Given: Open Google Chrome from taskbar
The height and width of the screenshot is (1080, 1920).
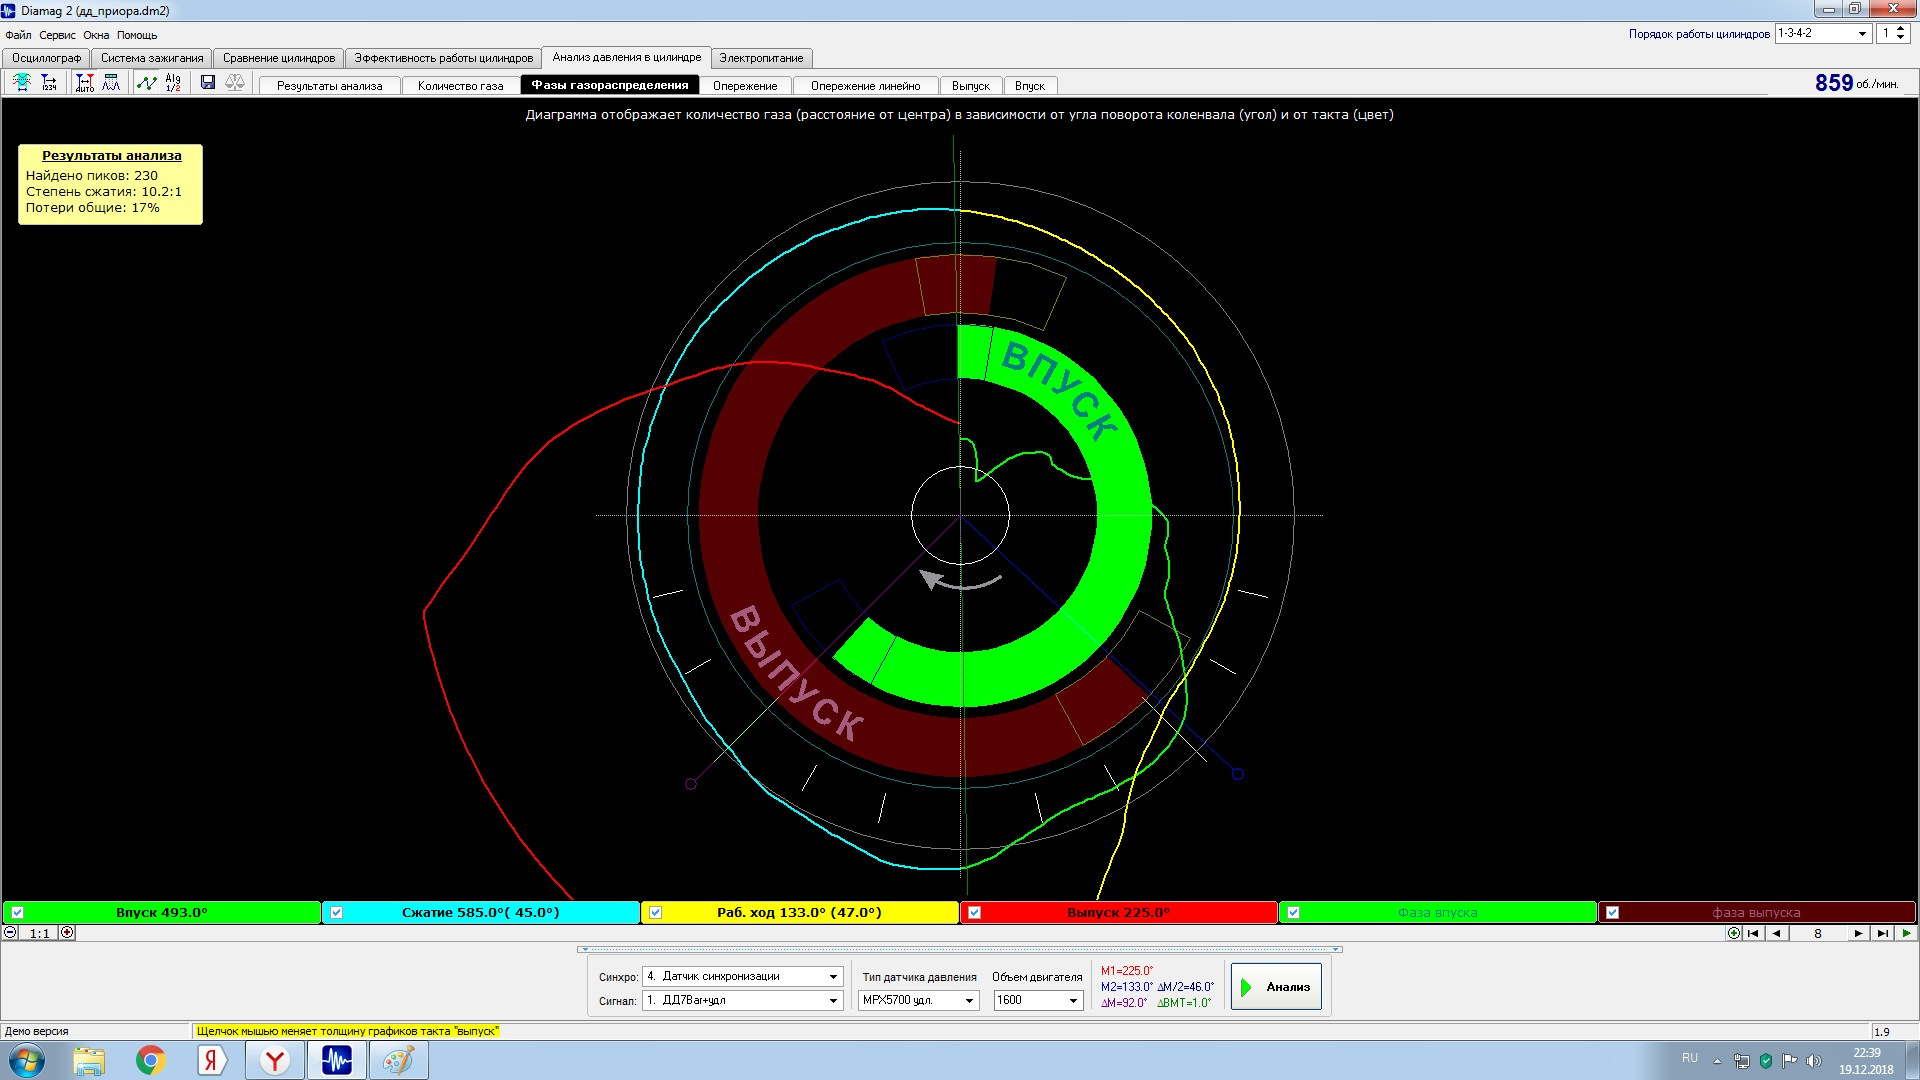Looking at the screenshot, I should [151, 1061].
